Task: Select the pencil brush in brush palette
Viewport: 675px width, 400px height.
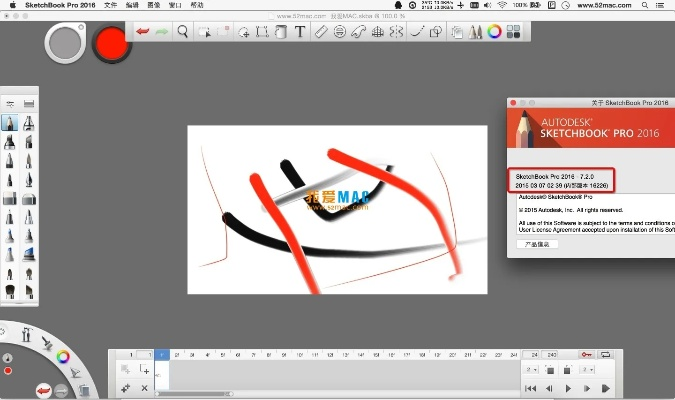Action: (9, 123)
